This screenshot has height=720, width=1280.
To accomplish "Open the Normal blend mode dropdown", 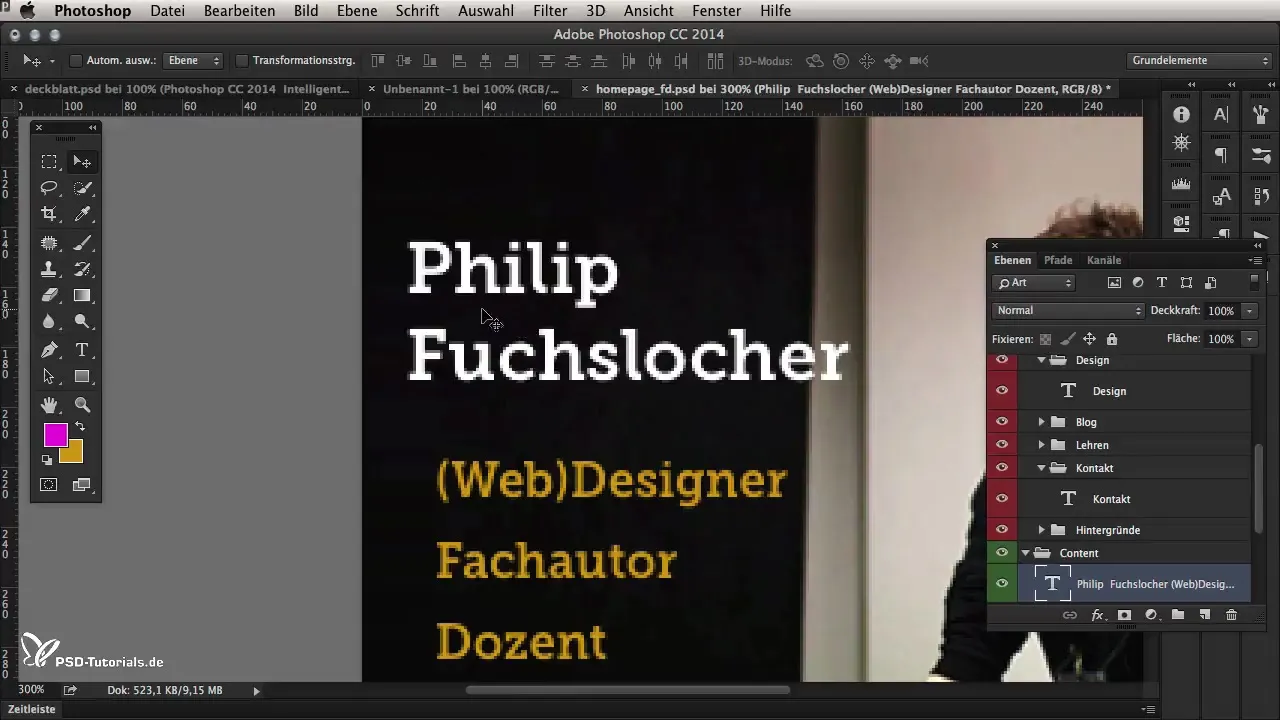I will click(x=1068, y=311).
